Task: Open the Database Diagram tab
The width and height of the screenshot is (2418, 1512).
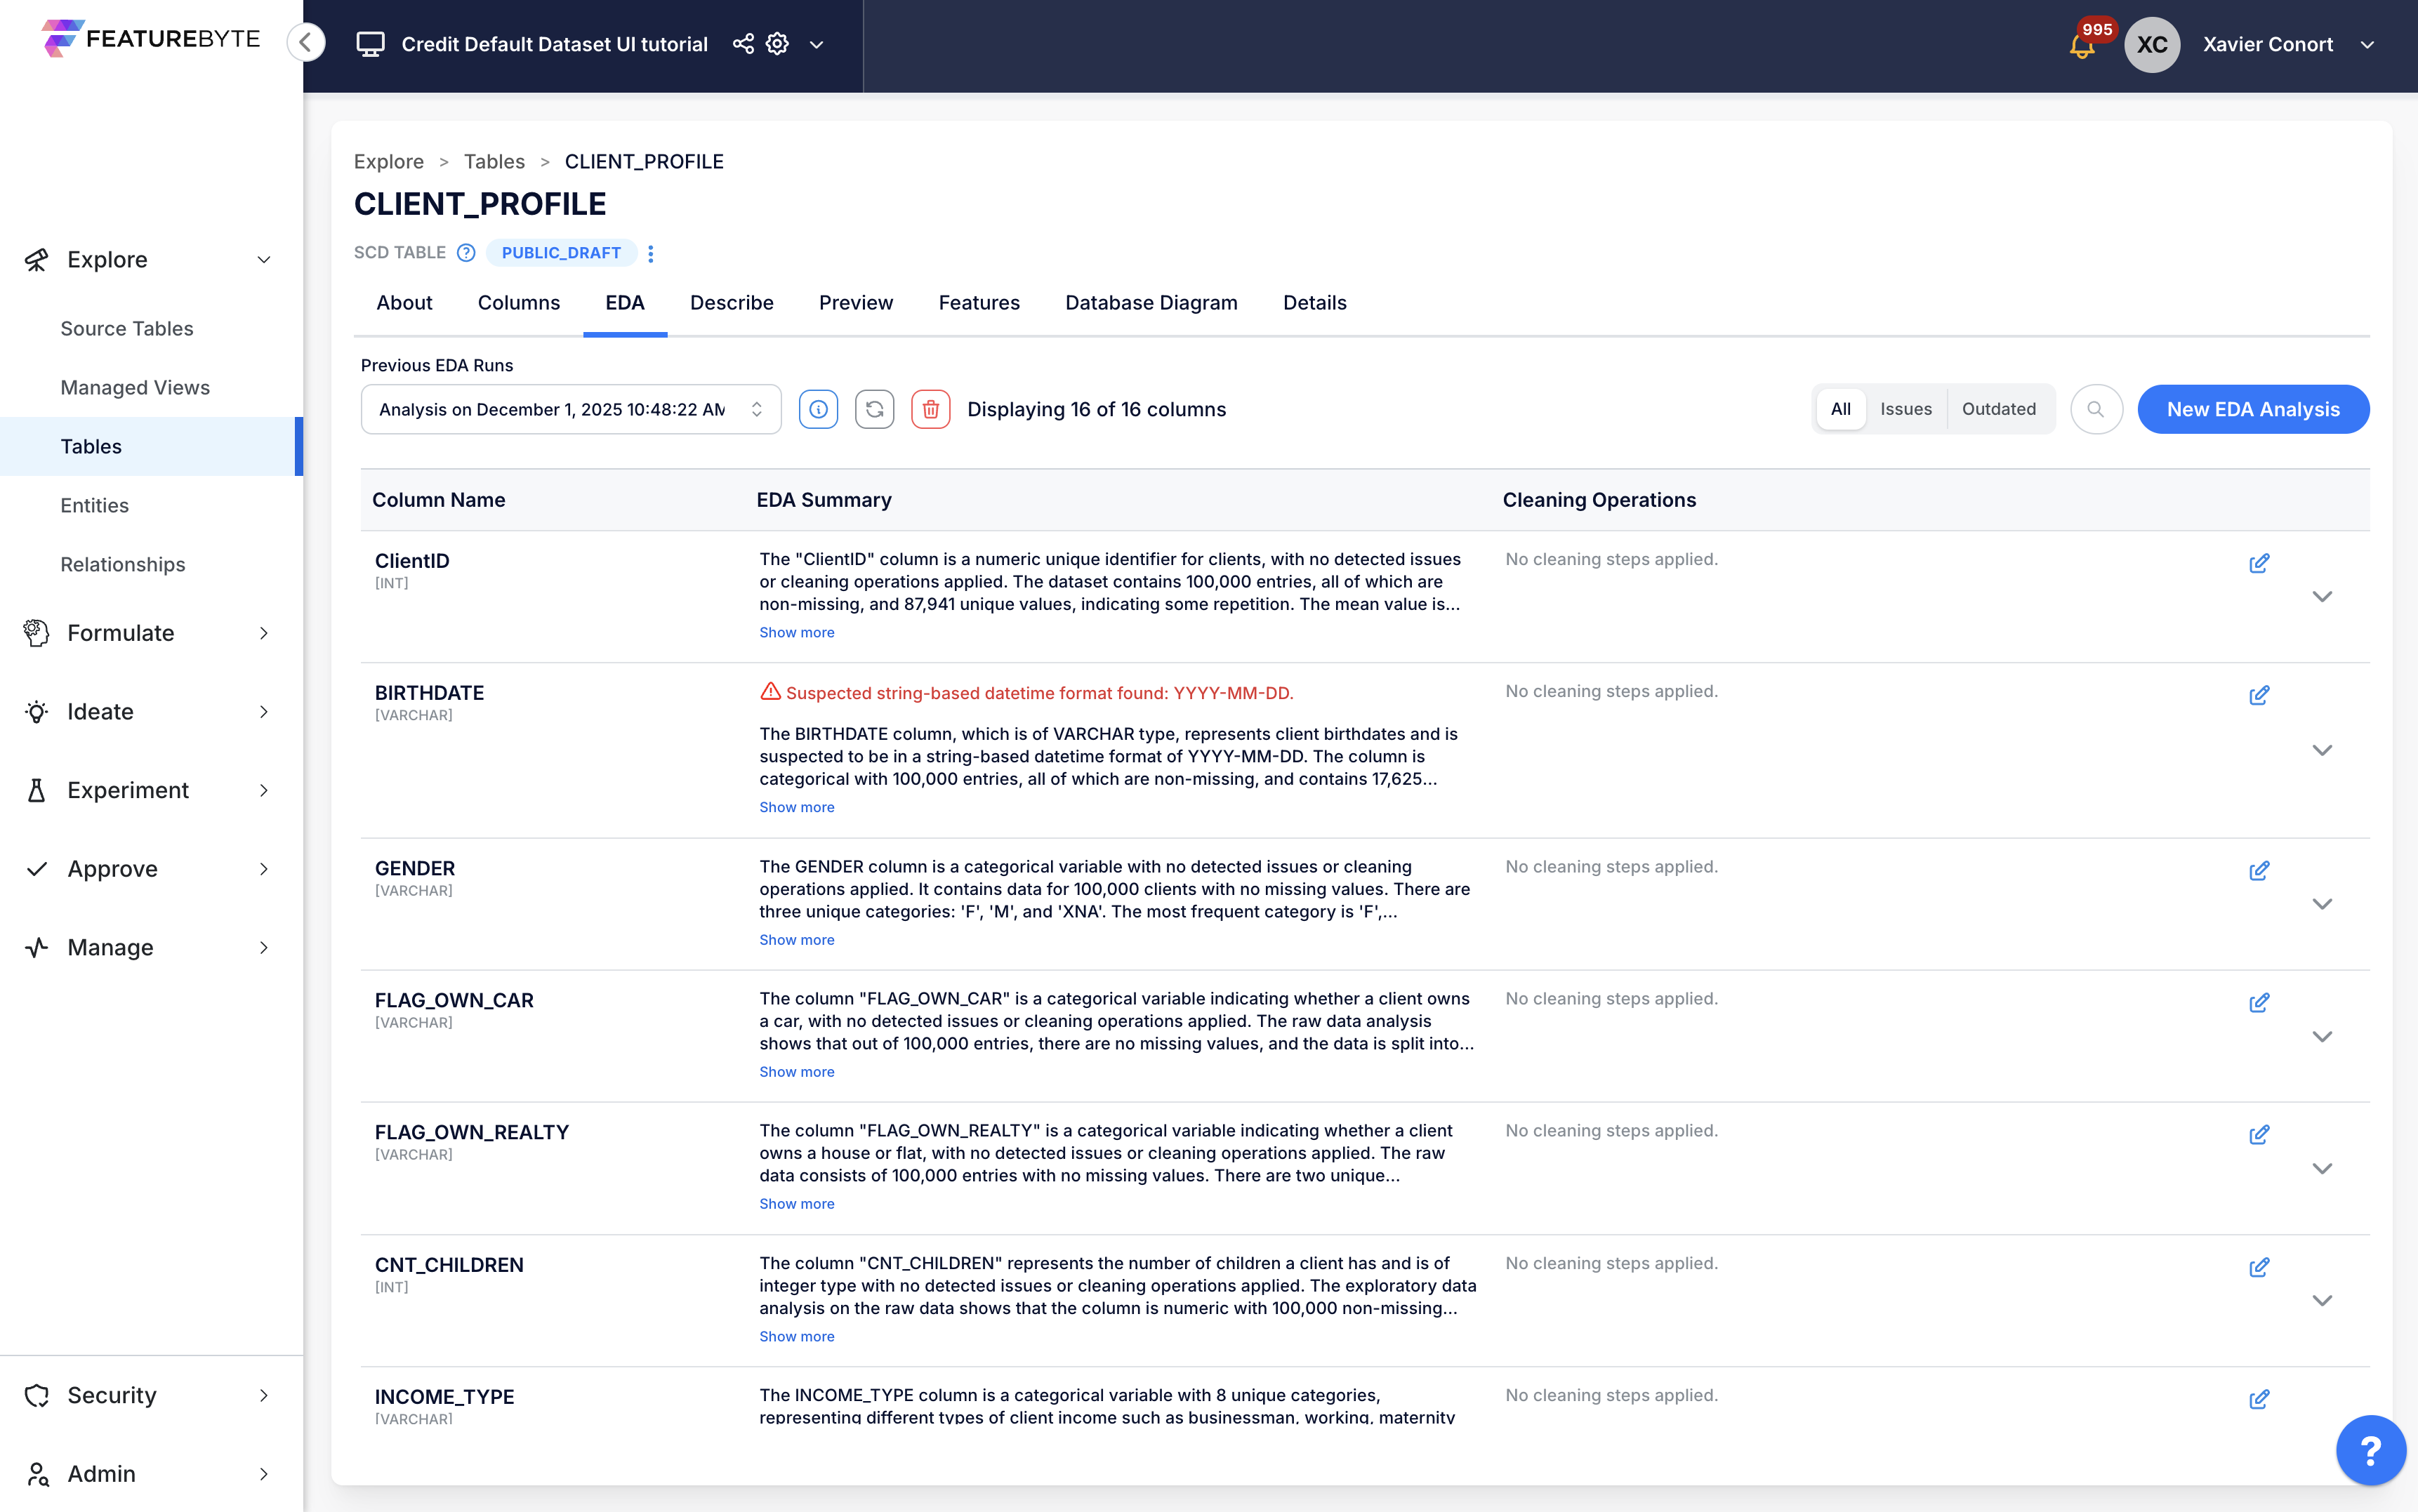Action: (1151, 303)
